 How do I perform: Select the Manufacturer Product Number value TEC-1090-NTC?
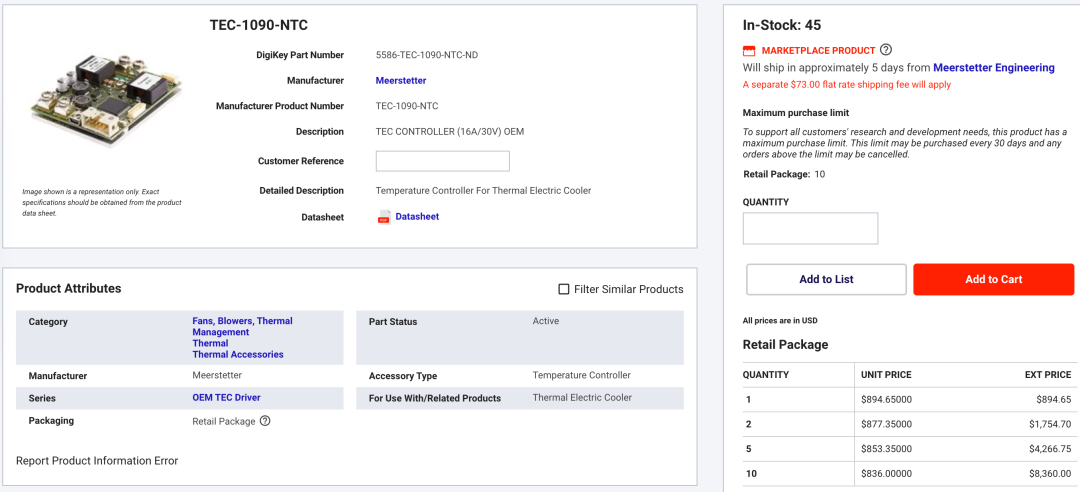pyautogui.click(x=406, y=106)
